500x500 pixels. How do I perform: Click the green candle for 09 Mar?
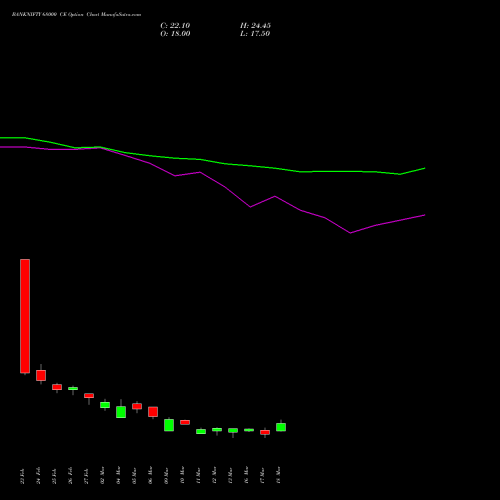169,425
